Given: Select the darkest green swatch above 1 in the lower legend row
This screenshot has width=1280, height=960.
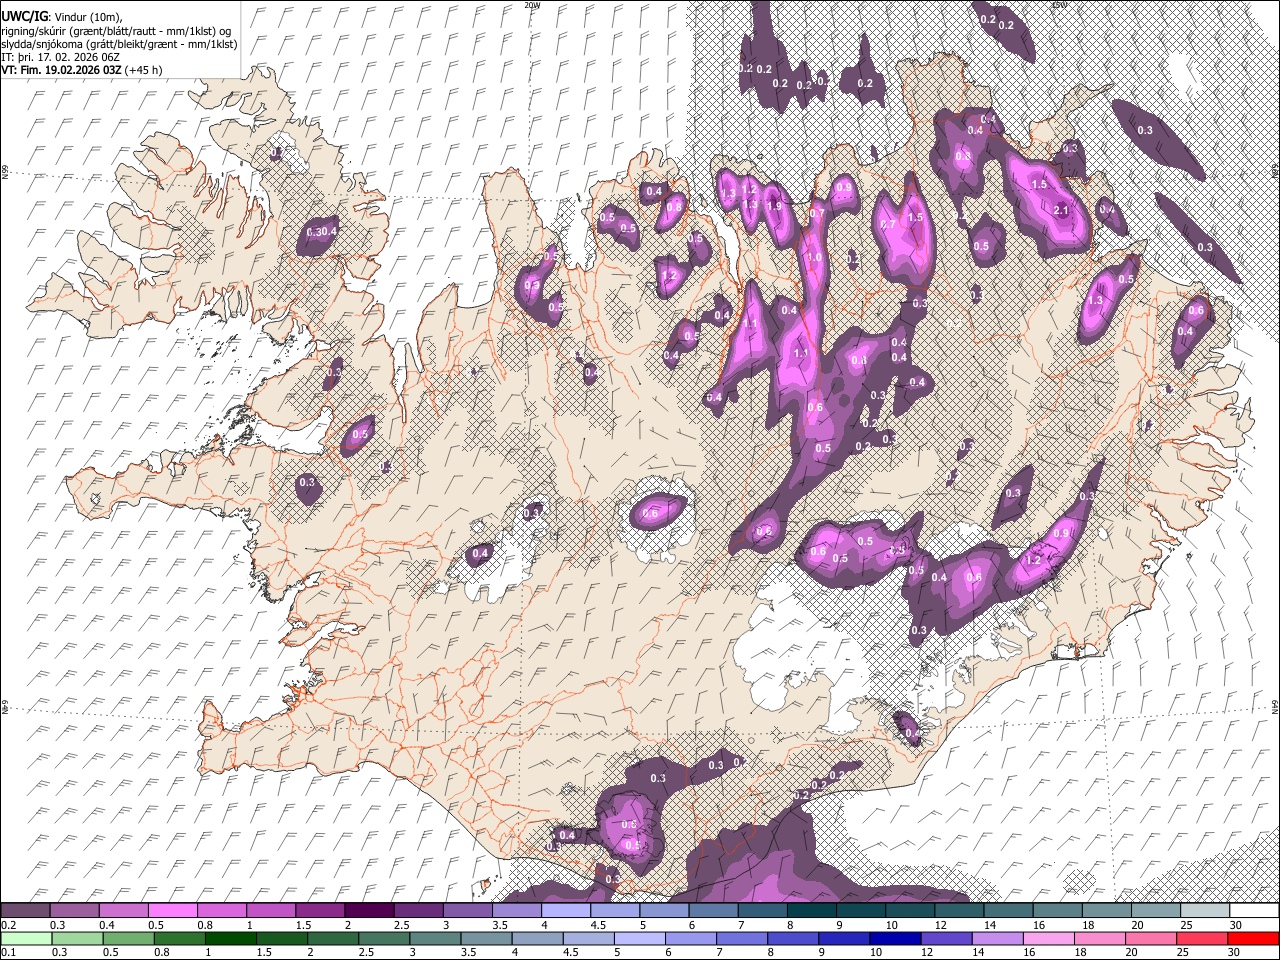Looking at the screenshot, I should coord(229,938).
